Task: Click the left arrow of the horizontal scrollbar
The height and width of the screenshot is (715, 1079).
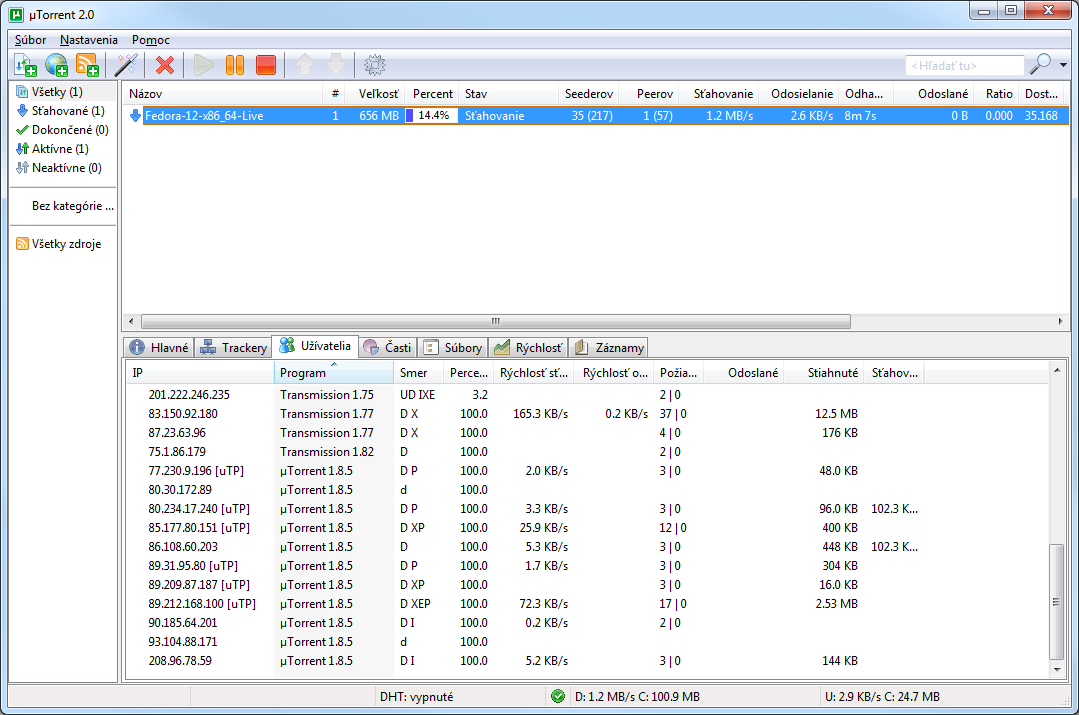Action: click(x=131, y=321)
